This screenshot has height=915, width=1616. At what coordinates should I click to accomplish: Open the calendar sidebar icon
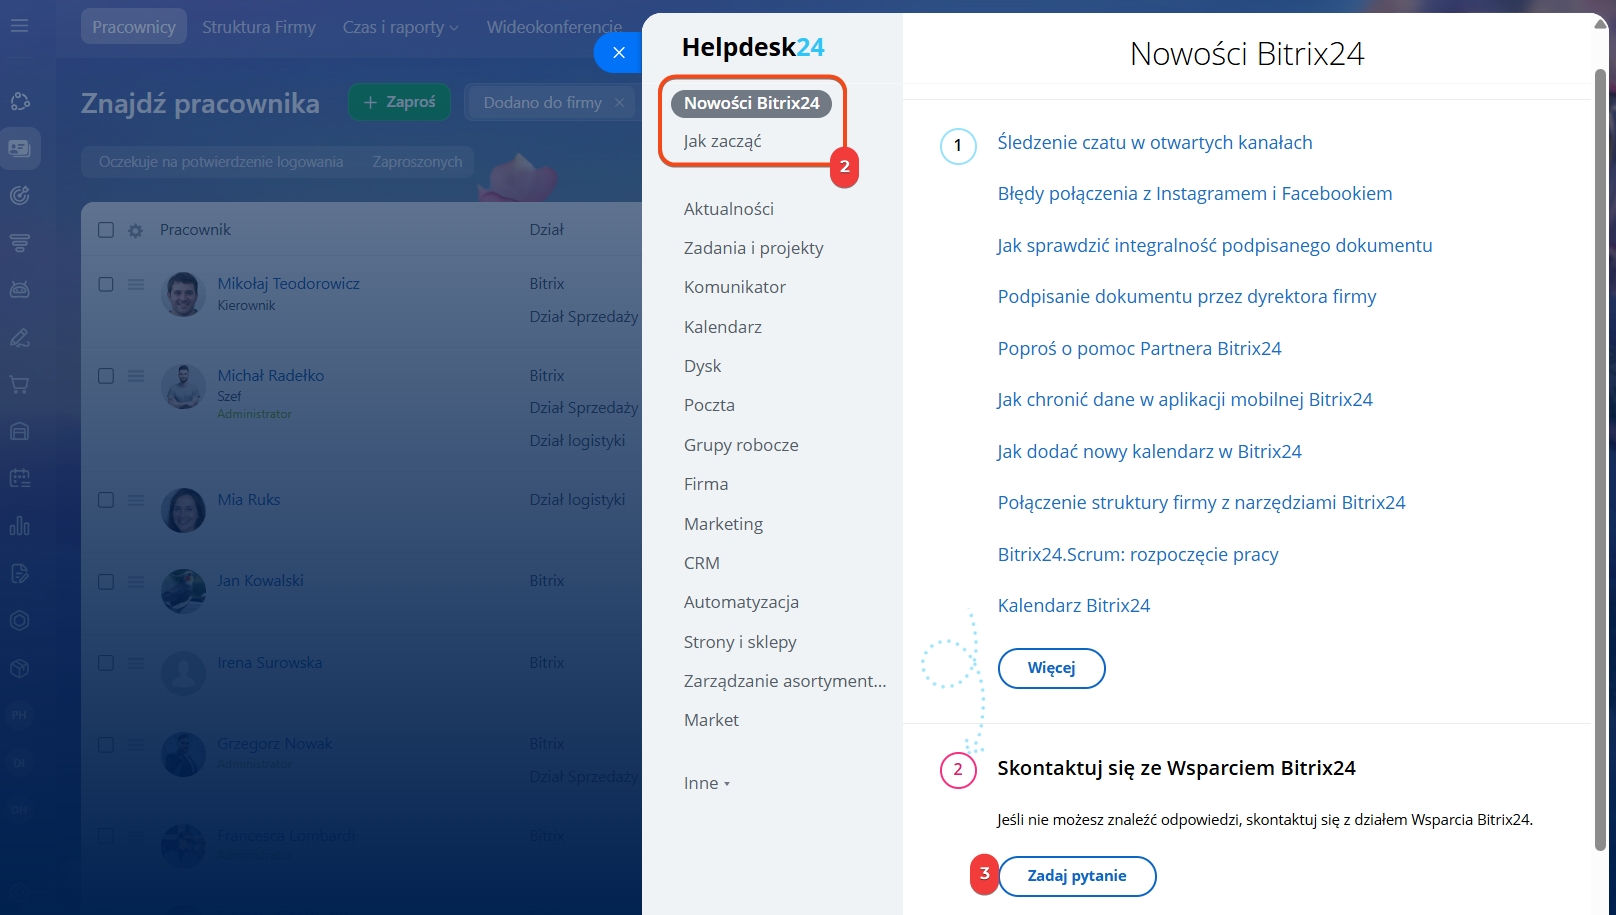pyautogui.click(x=20, y=478)
